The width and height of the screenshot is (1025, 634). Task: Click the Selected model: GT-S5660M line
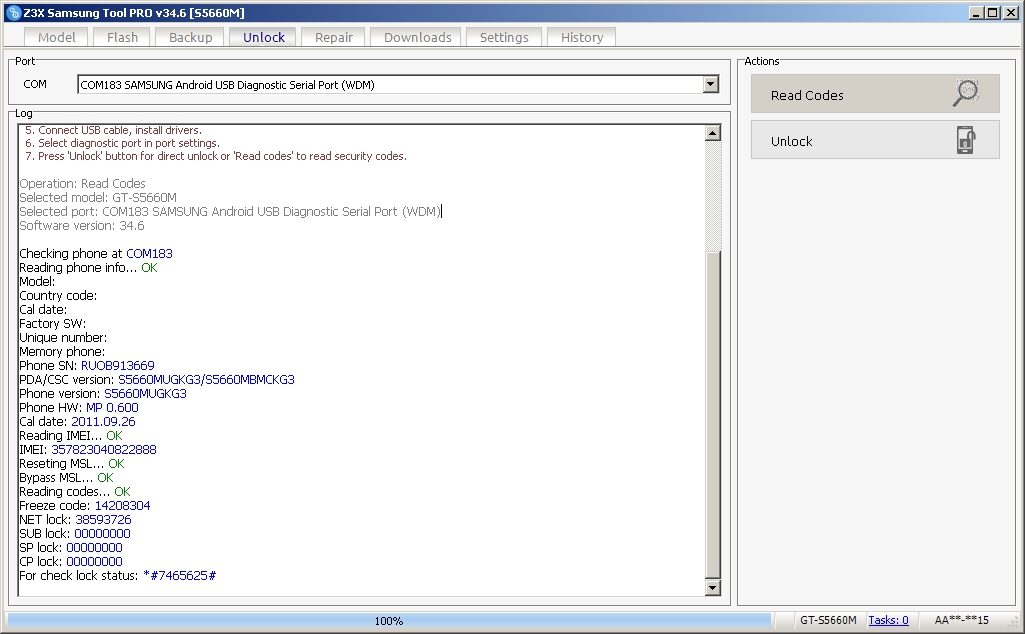(x=98, y=197)
